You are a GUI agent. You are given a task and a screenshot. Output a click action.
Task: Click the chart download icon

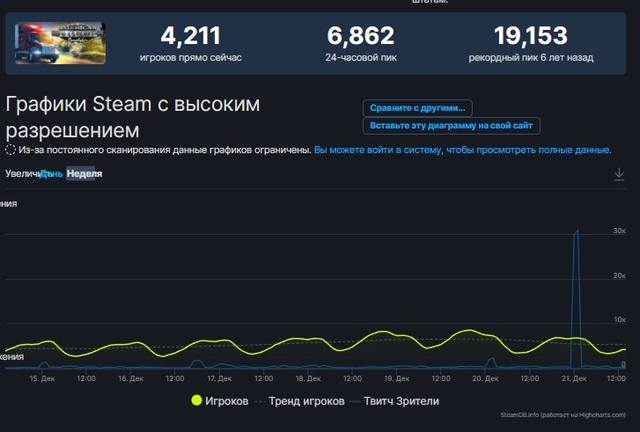pyautogui.click(x=619, y=174)
